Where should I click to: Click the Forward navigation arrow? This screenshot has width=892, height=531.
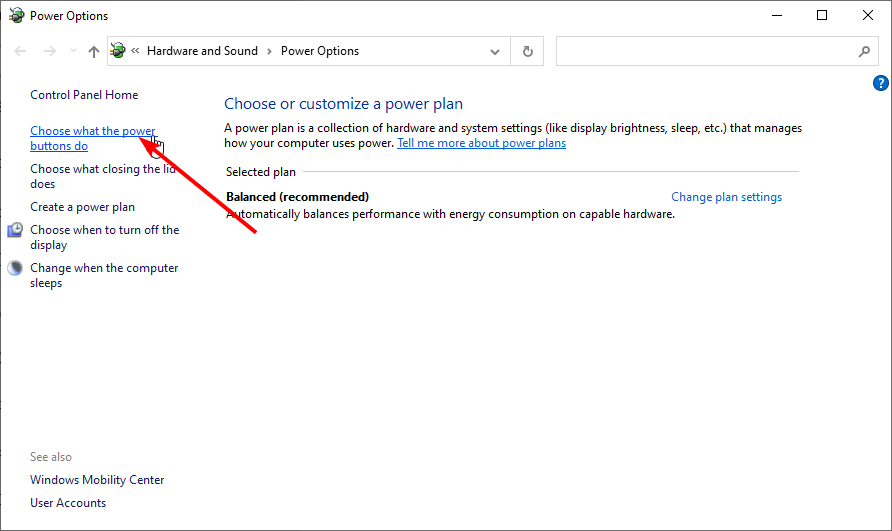click(x=49, y=51)
